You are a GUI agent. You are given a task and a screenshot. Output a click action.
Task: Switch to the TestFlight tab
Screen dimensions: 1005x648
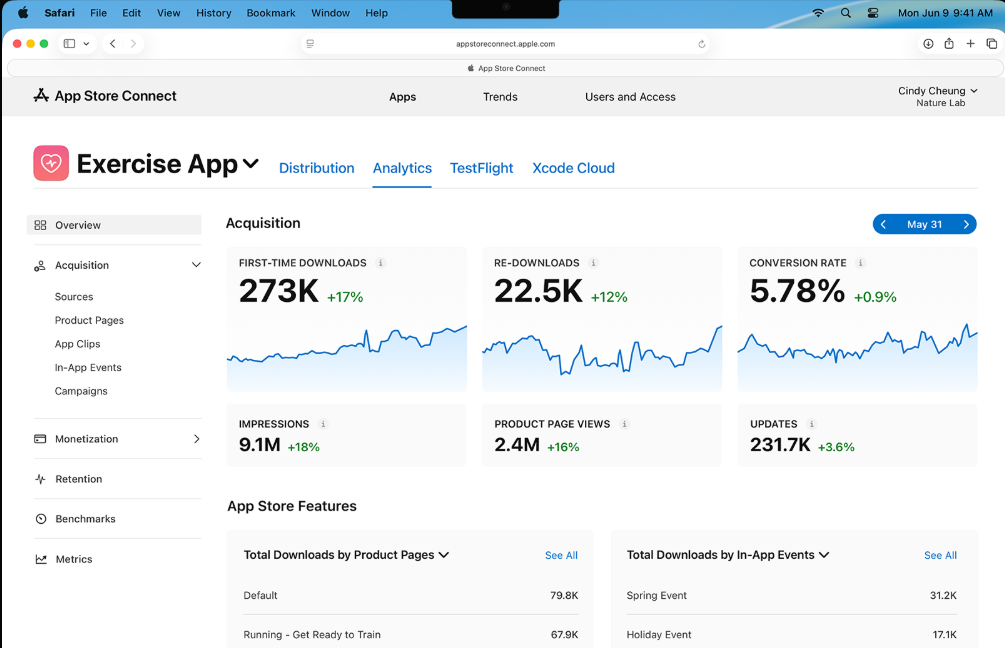click(481, 168)
